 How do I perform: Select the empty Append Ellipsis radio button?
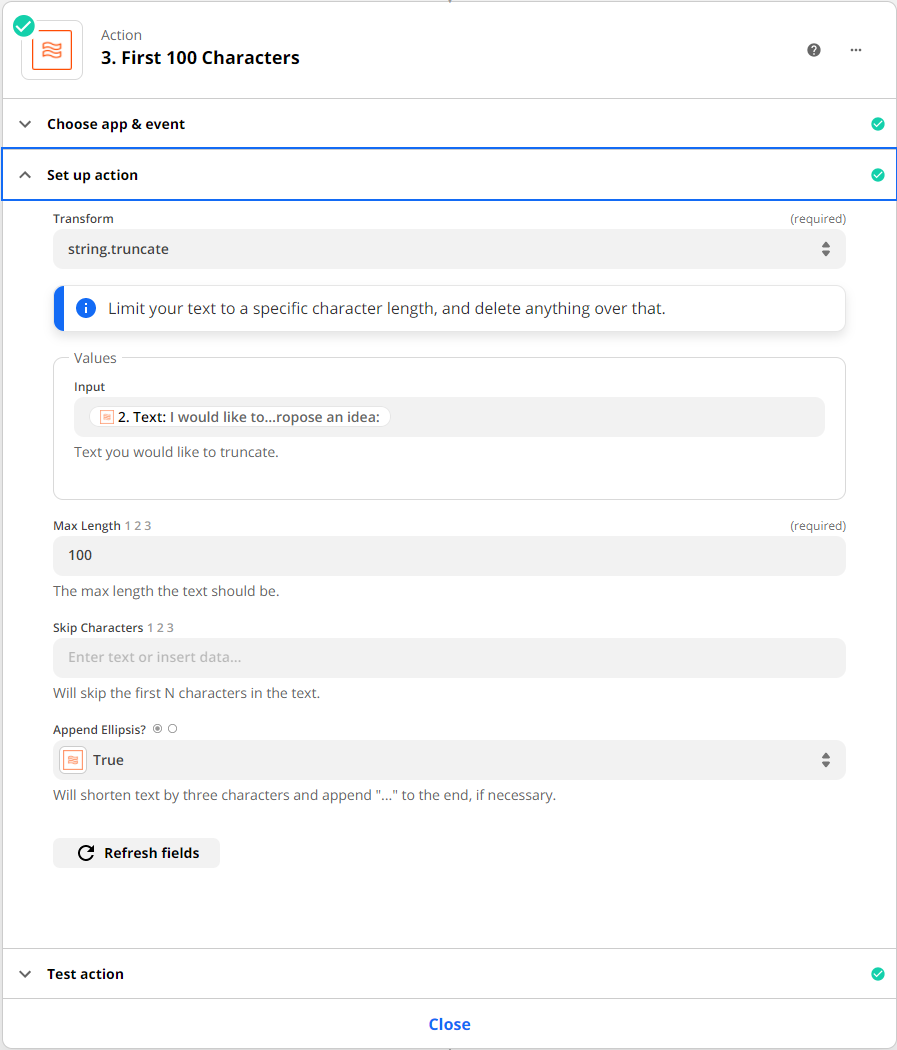[x=172, y=729]
